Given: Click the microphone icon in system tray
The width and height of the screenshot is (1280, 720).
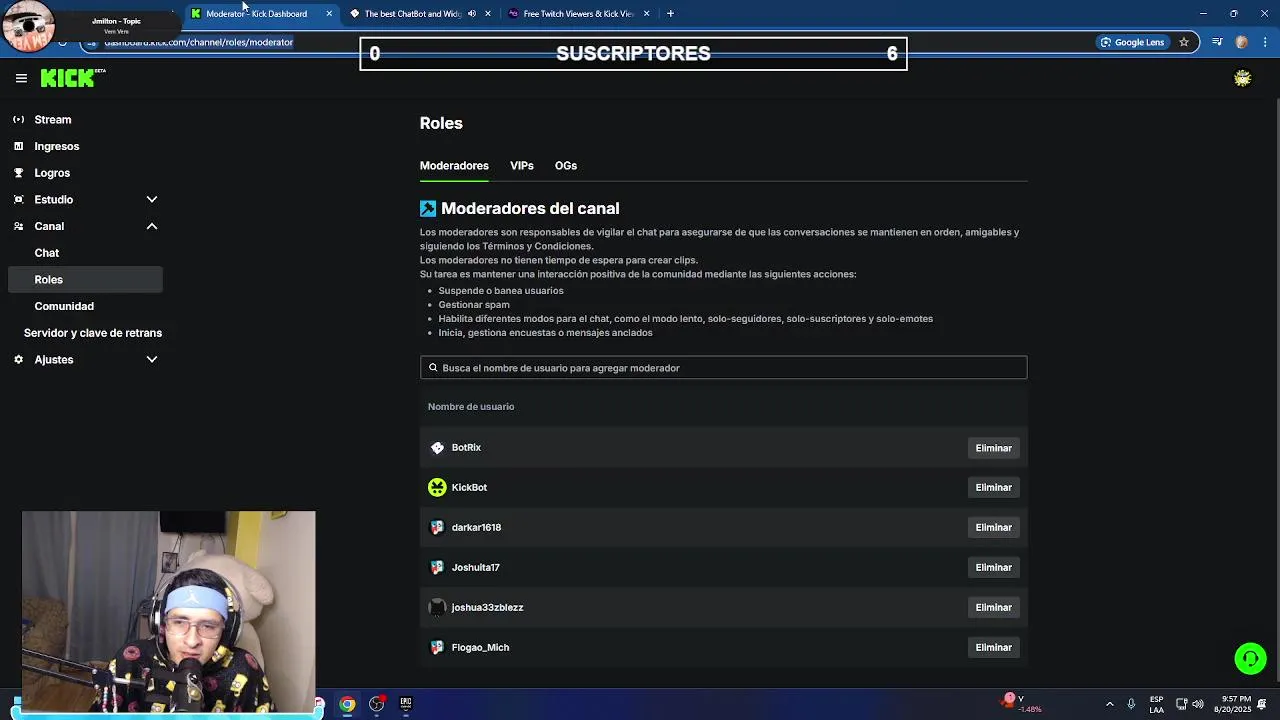Looking at the screenshot, I should (1131, 704).
